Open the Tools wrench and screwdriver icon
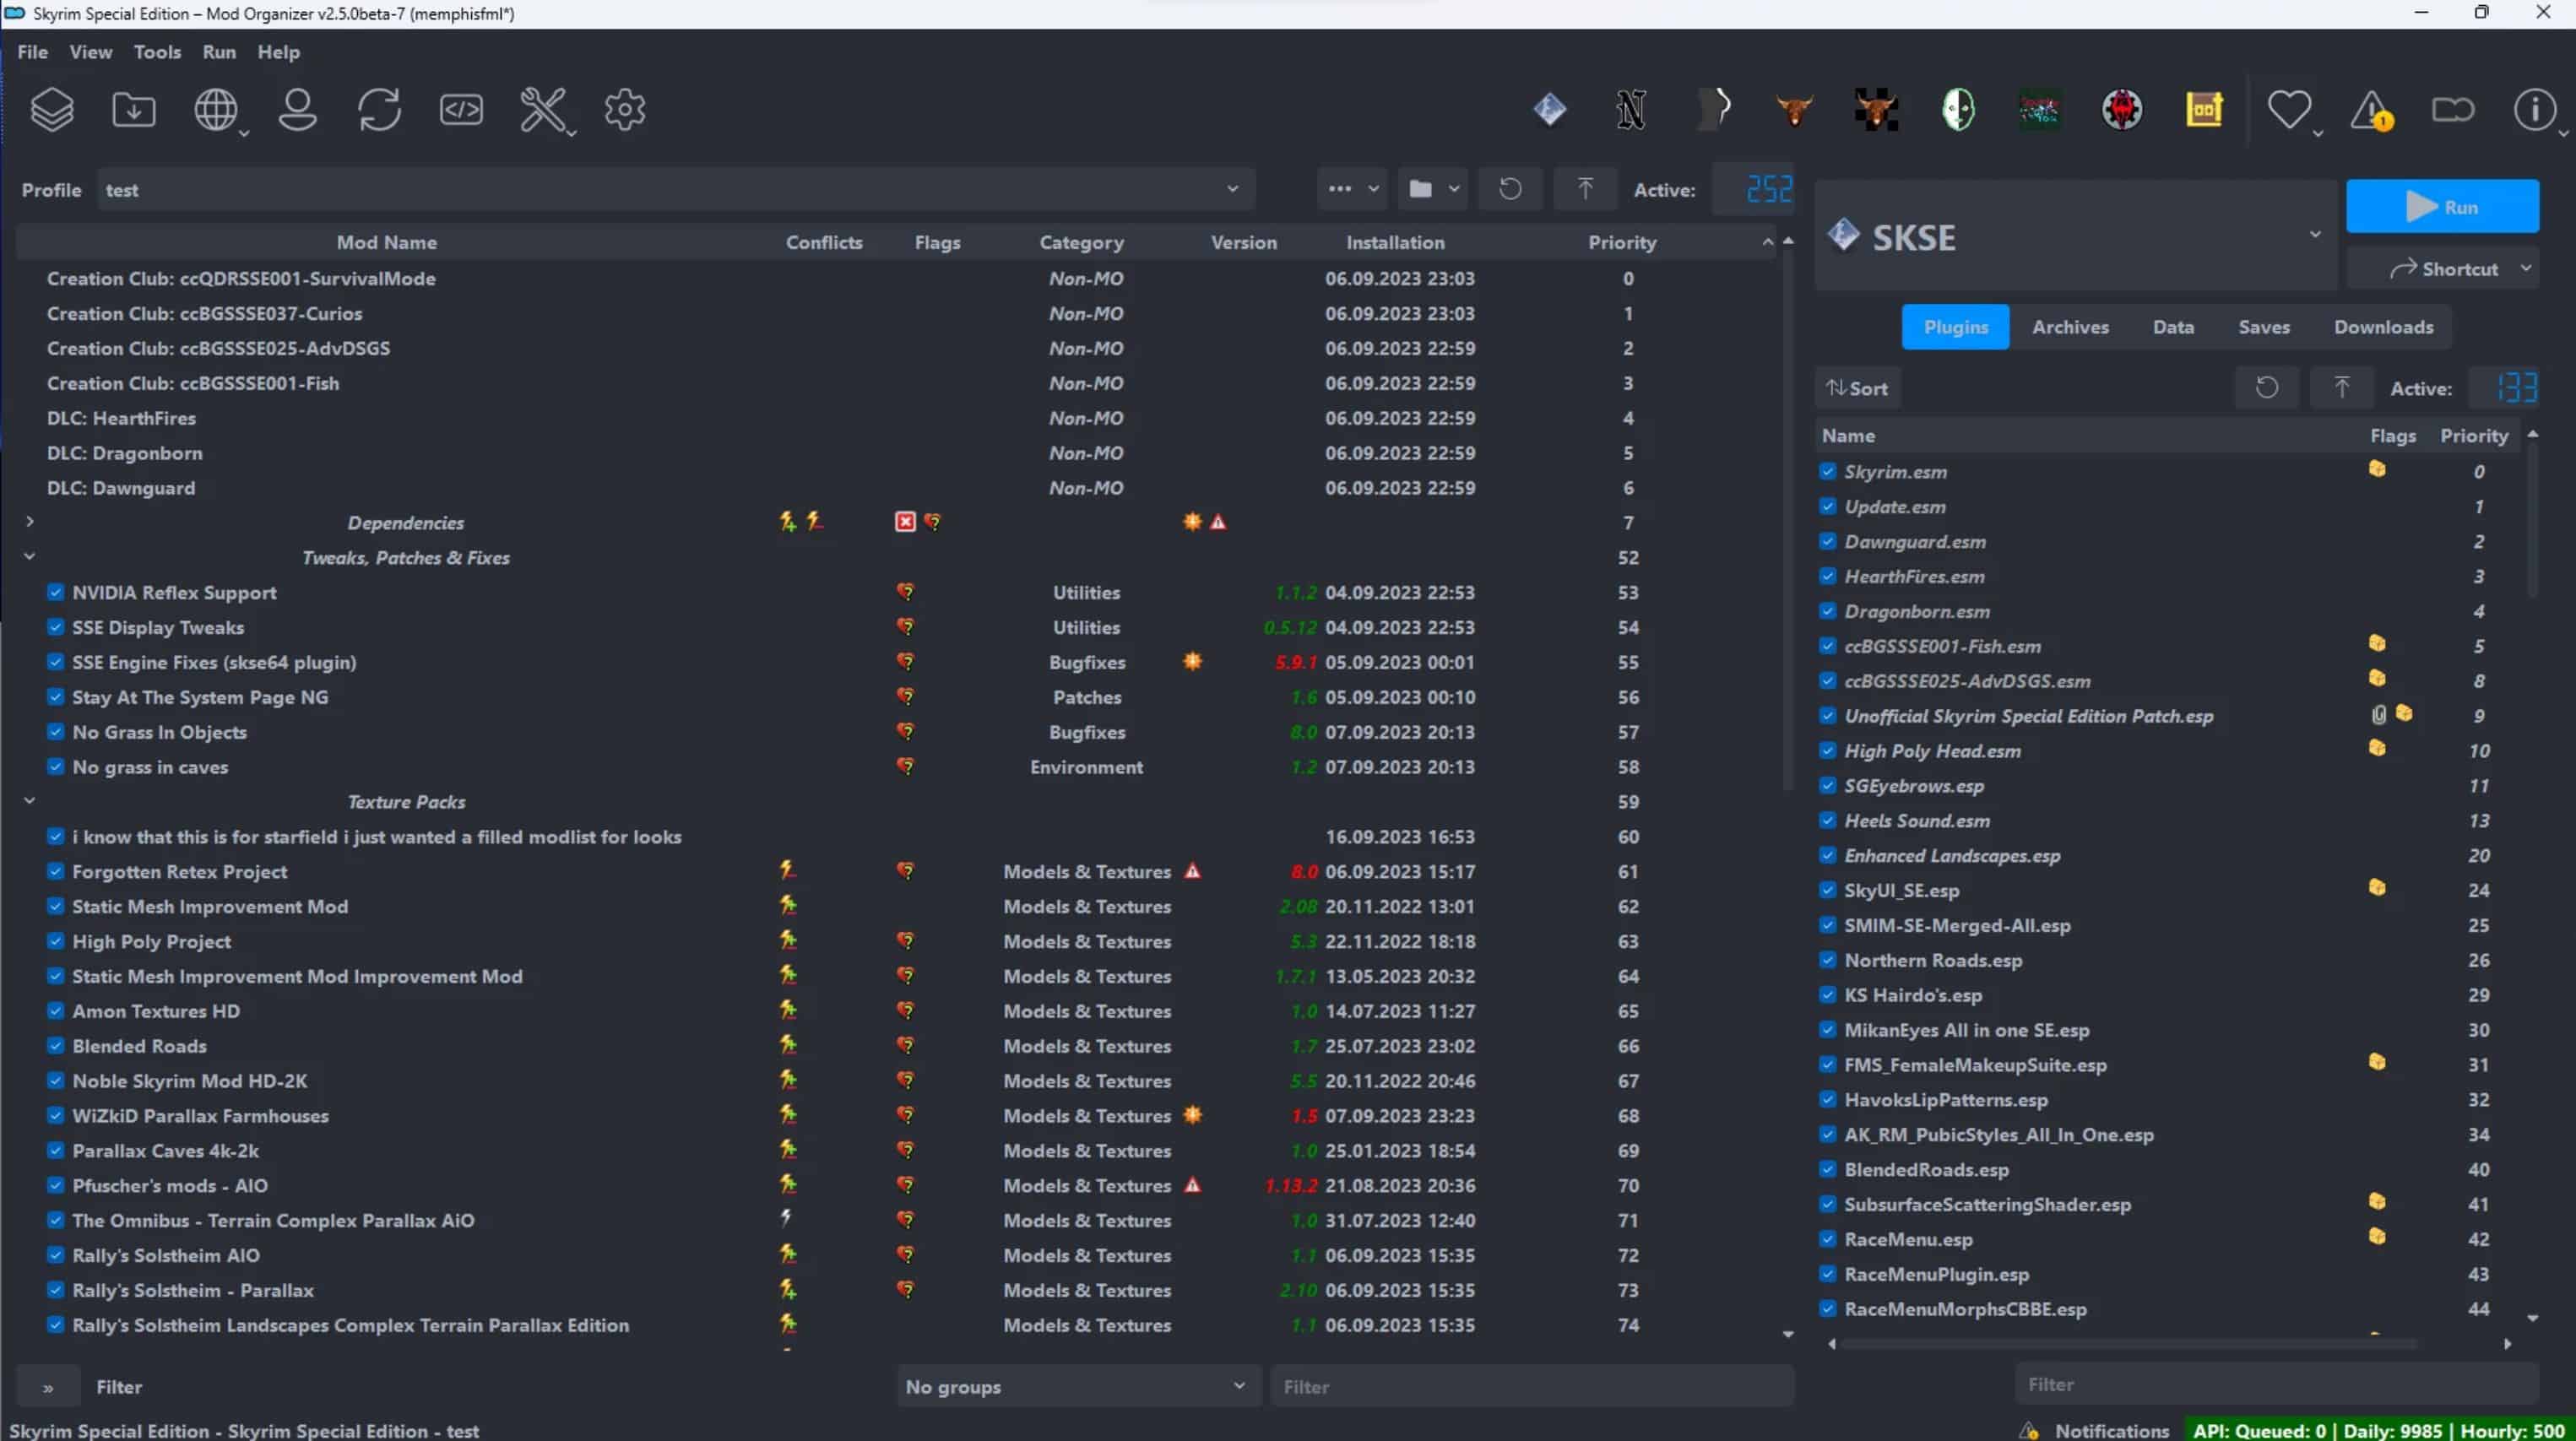The height and width of the screenshot is (1441, 2576). [543, 110]
